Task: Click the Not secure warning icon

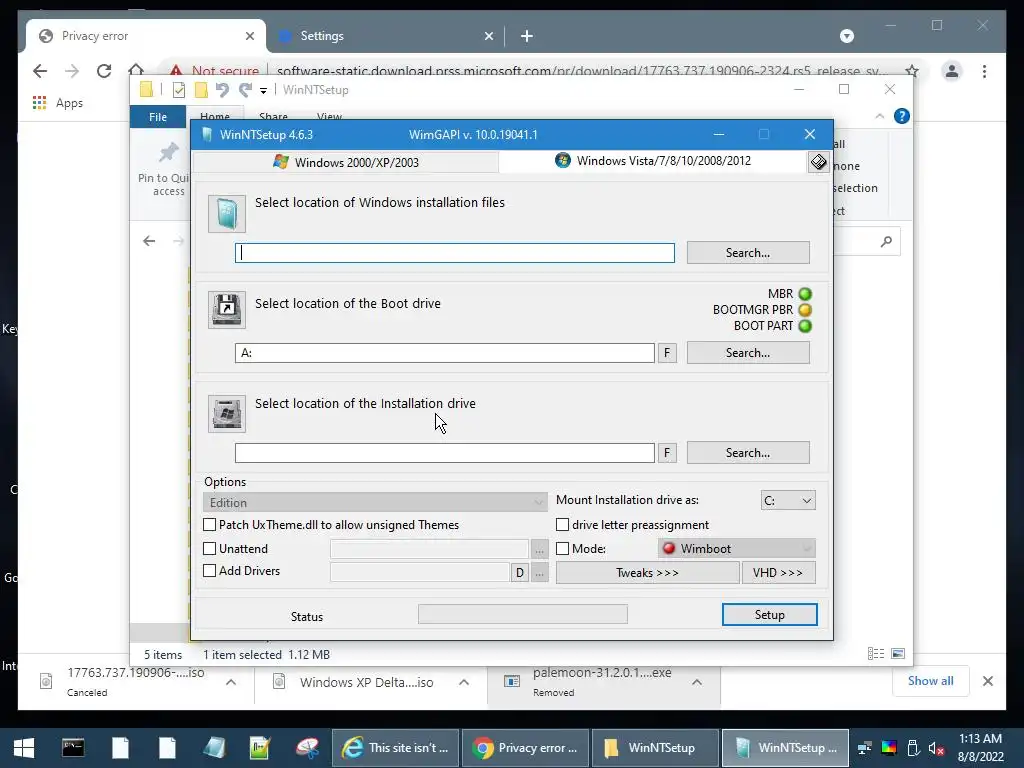Action: (176, 71)
